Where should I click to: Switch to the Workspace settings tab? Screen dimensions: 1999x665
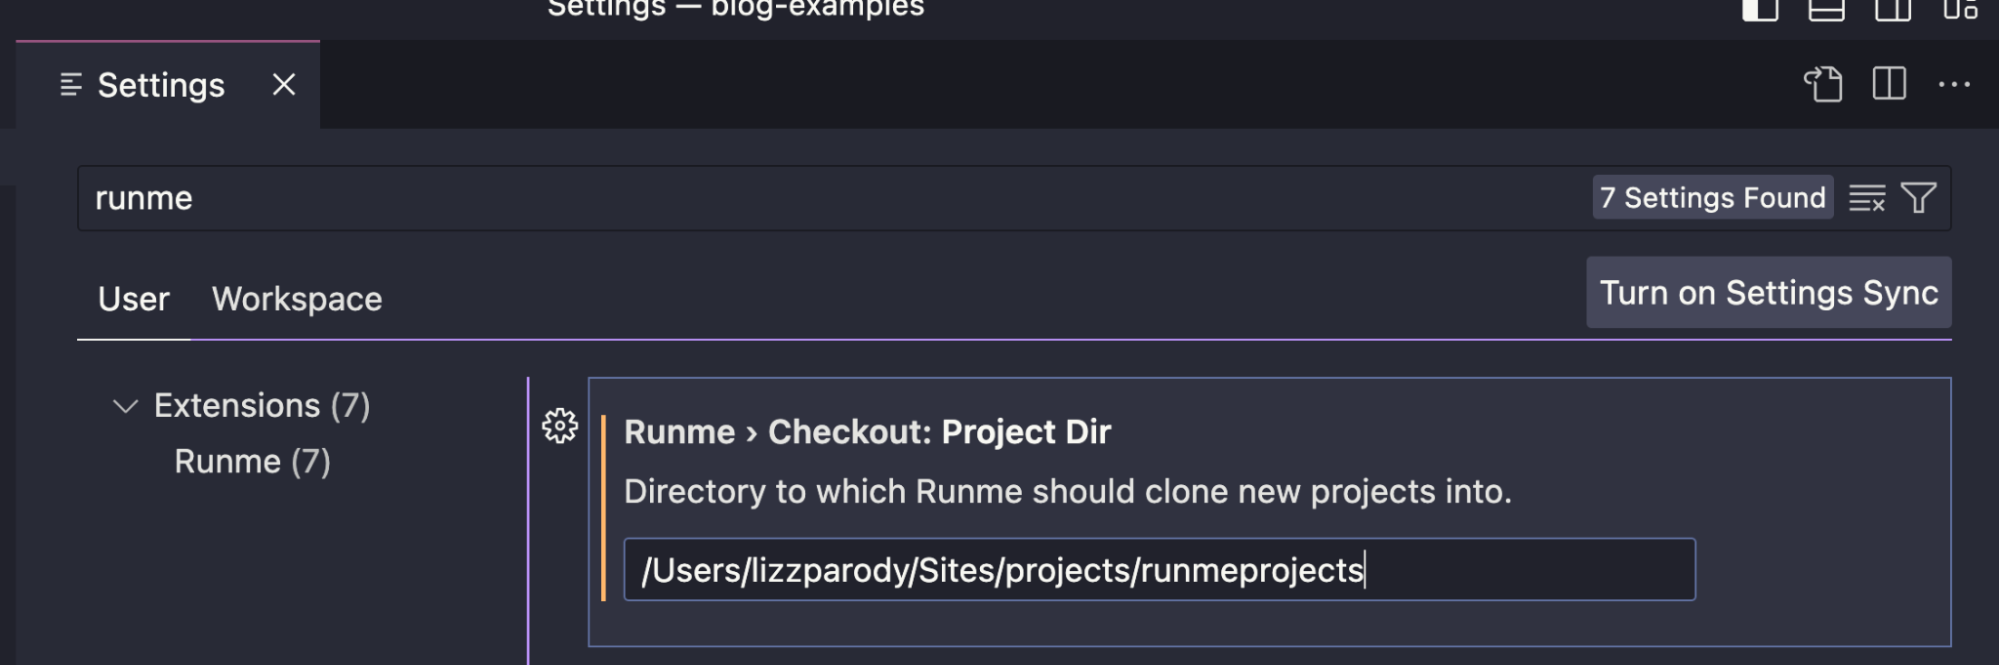296,299
